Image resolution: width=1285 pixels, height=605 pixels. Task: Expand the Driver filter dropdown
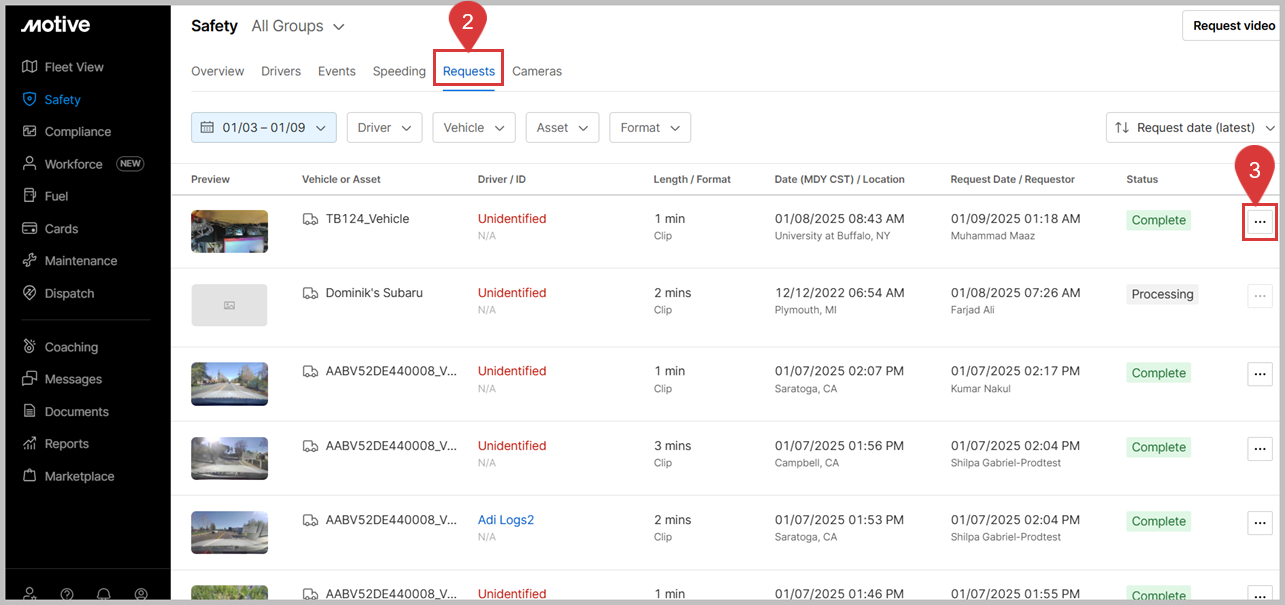[x=384, y=128]
